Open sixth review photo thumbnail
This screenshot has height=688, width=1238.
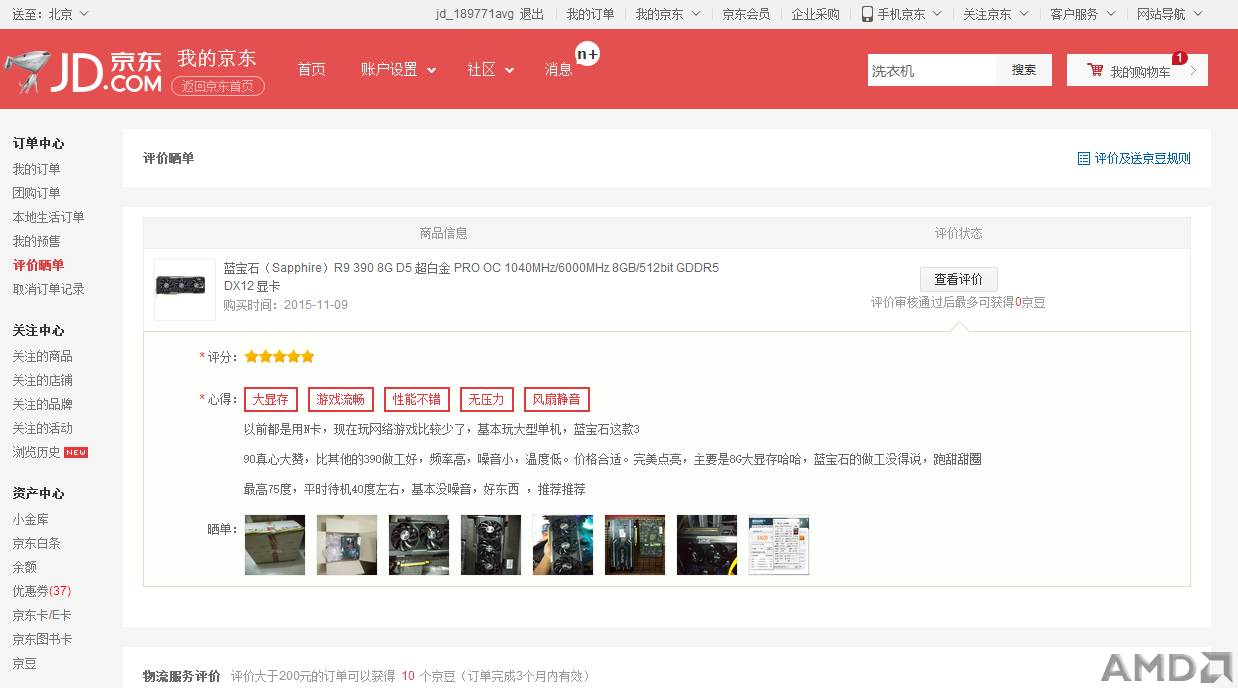tap(635, 545)
